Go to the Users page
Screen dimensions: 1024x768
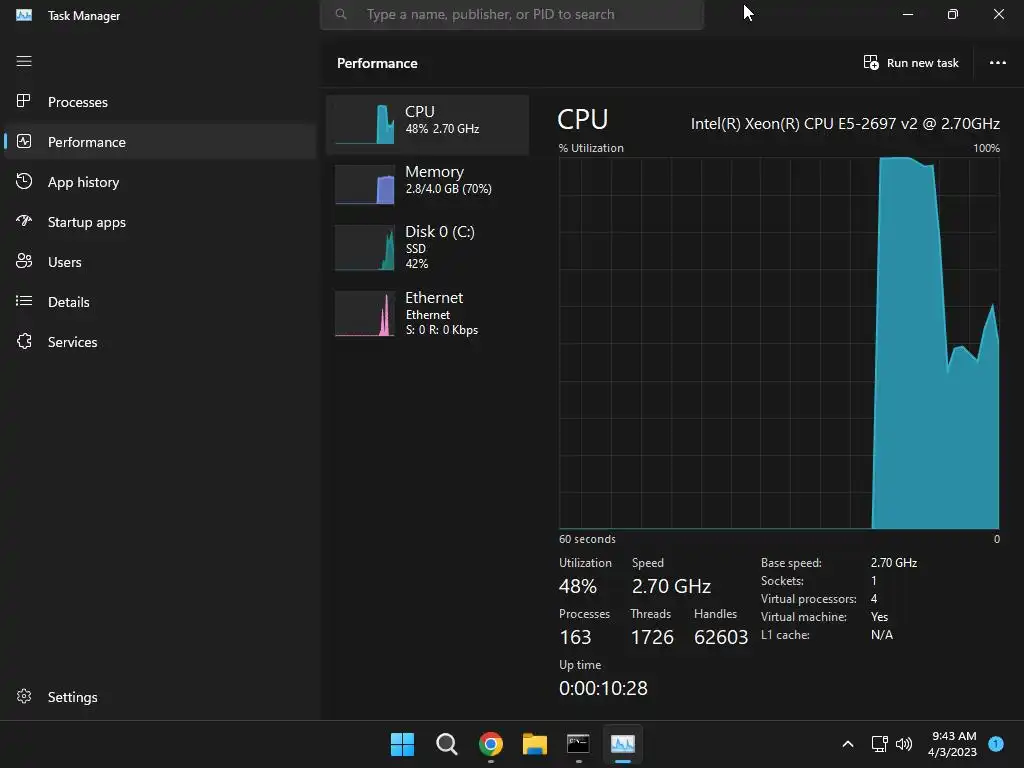(160, 262)
